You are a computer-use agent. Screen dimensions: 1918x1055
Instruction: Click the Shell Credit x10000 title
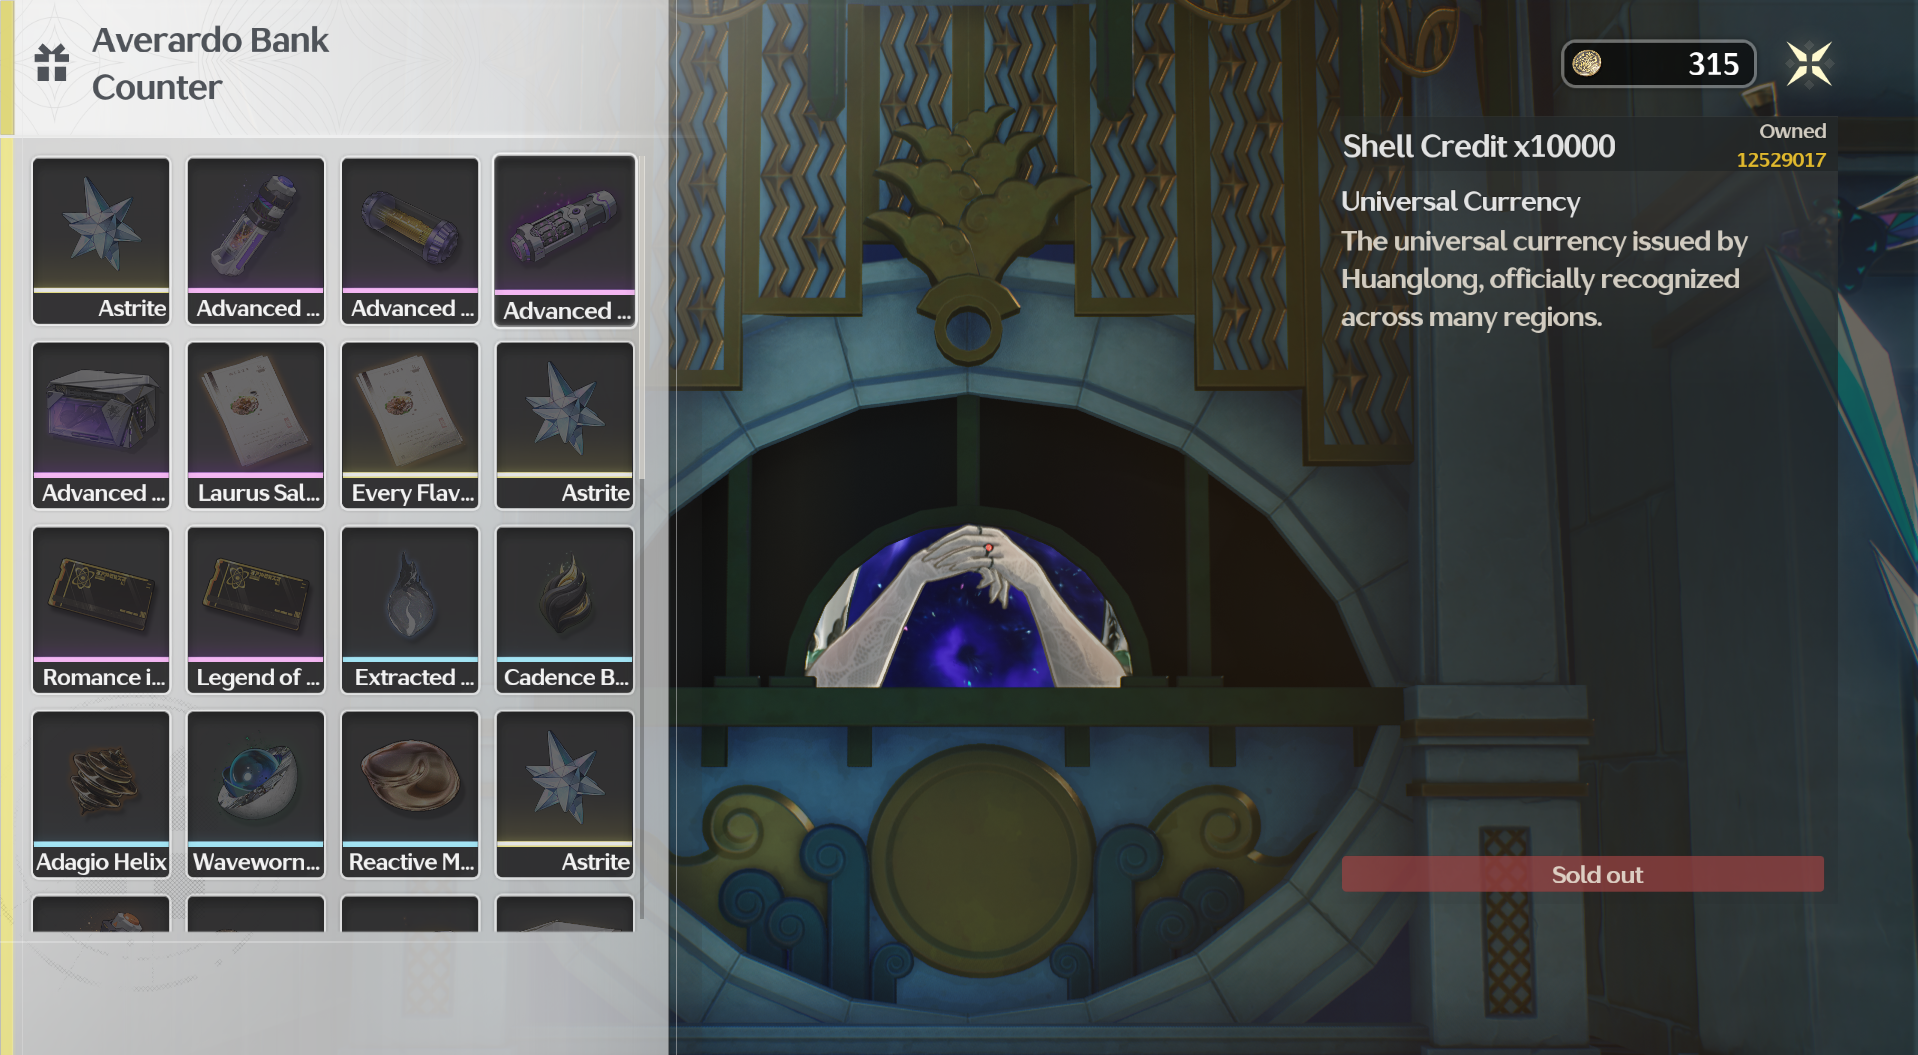pos(1478,146)
